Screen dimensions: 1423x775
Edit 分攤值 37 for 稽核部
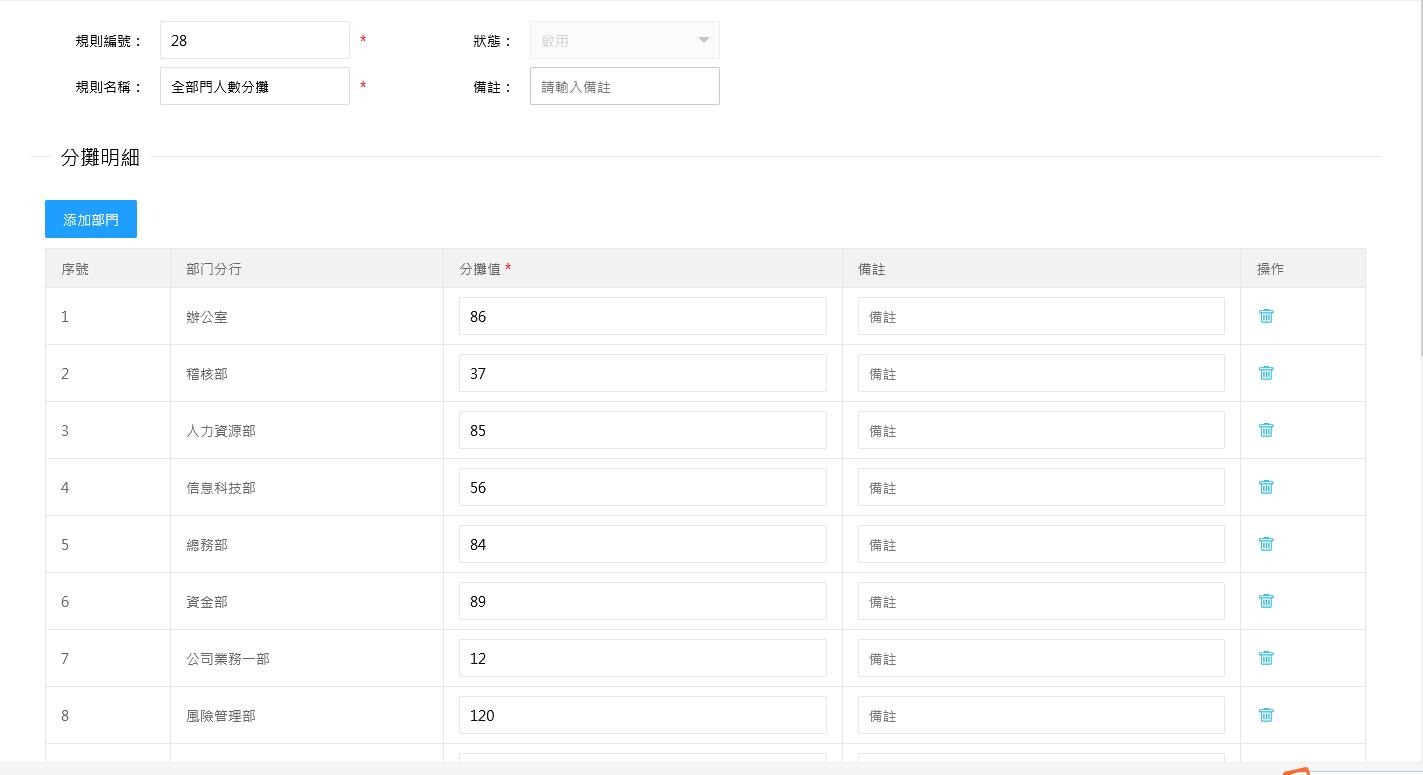point(643,373)
